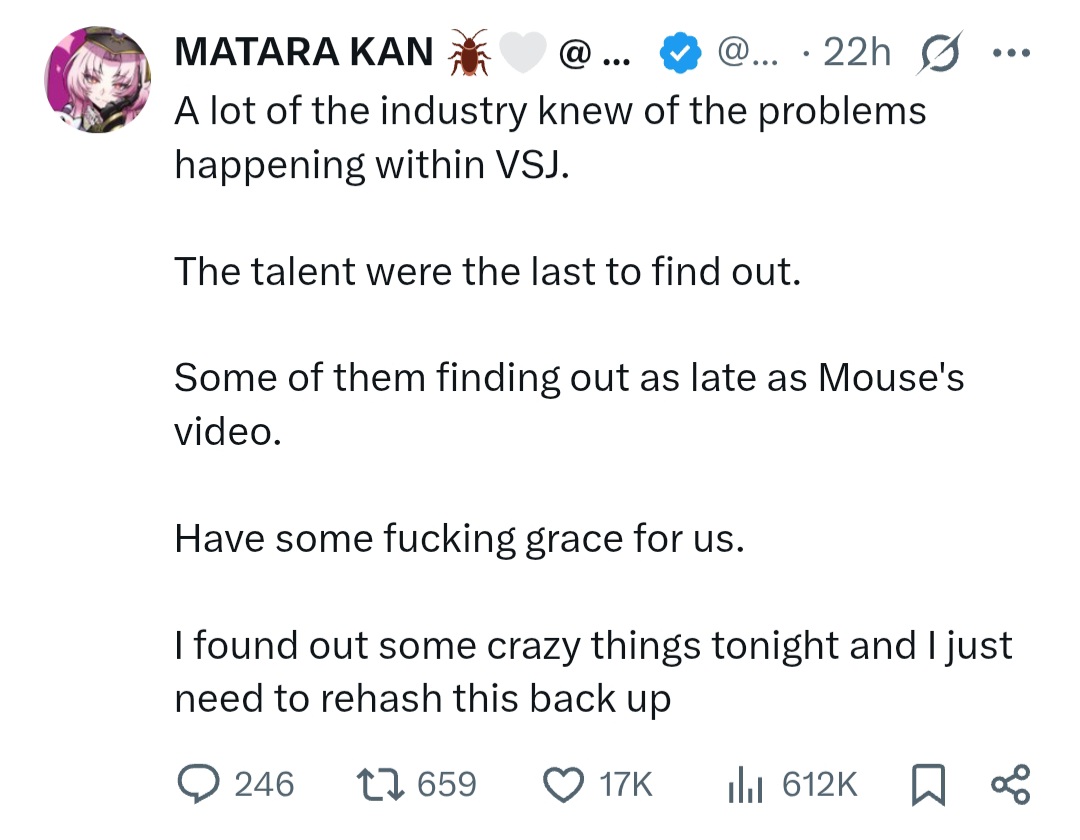Screen dimensions: 1080x840
Task: Click the 659 reposts count
Action: (446, 784)
